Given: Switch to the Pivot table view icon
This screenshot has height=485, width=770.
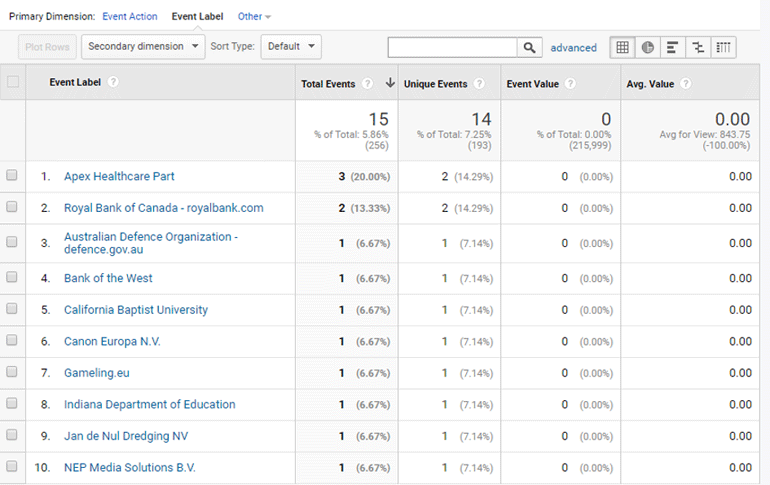Looking at the screenshot, I should 723,48.
